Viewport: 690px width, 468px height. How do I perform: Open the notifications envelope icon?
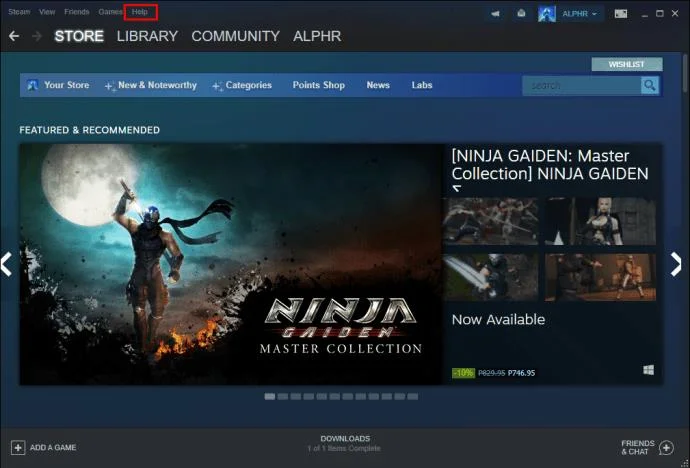pos(521,14)
